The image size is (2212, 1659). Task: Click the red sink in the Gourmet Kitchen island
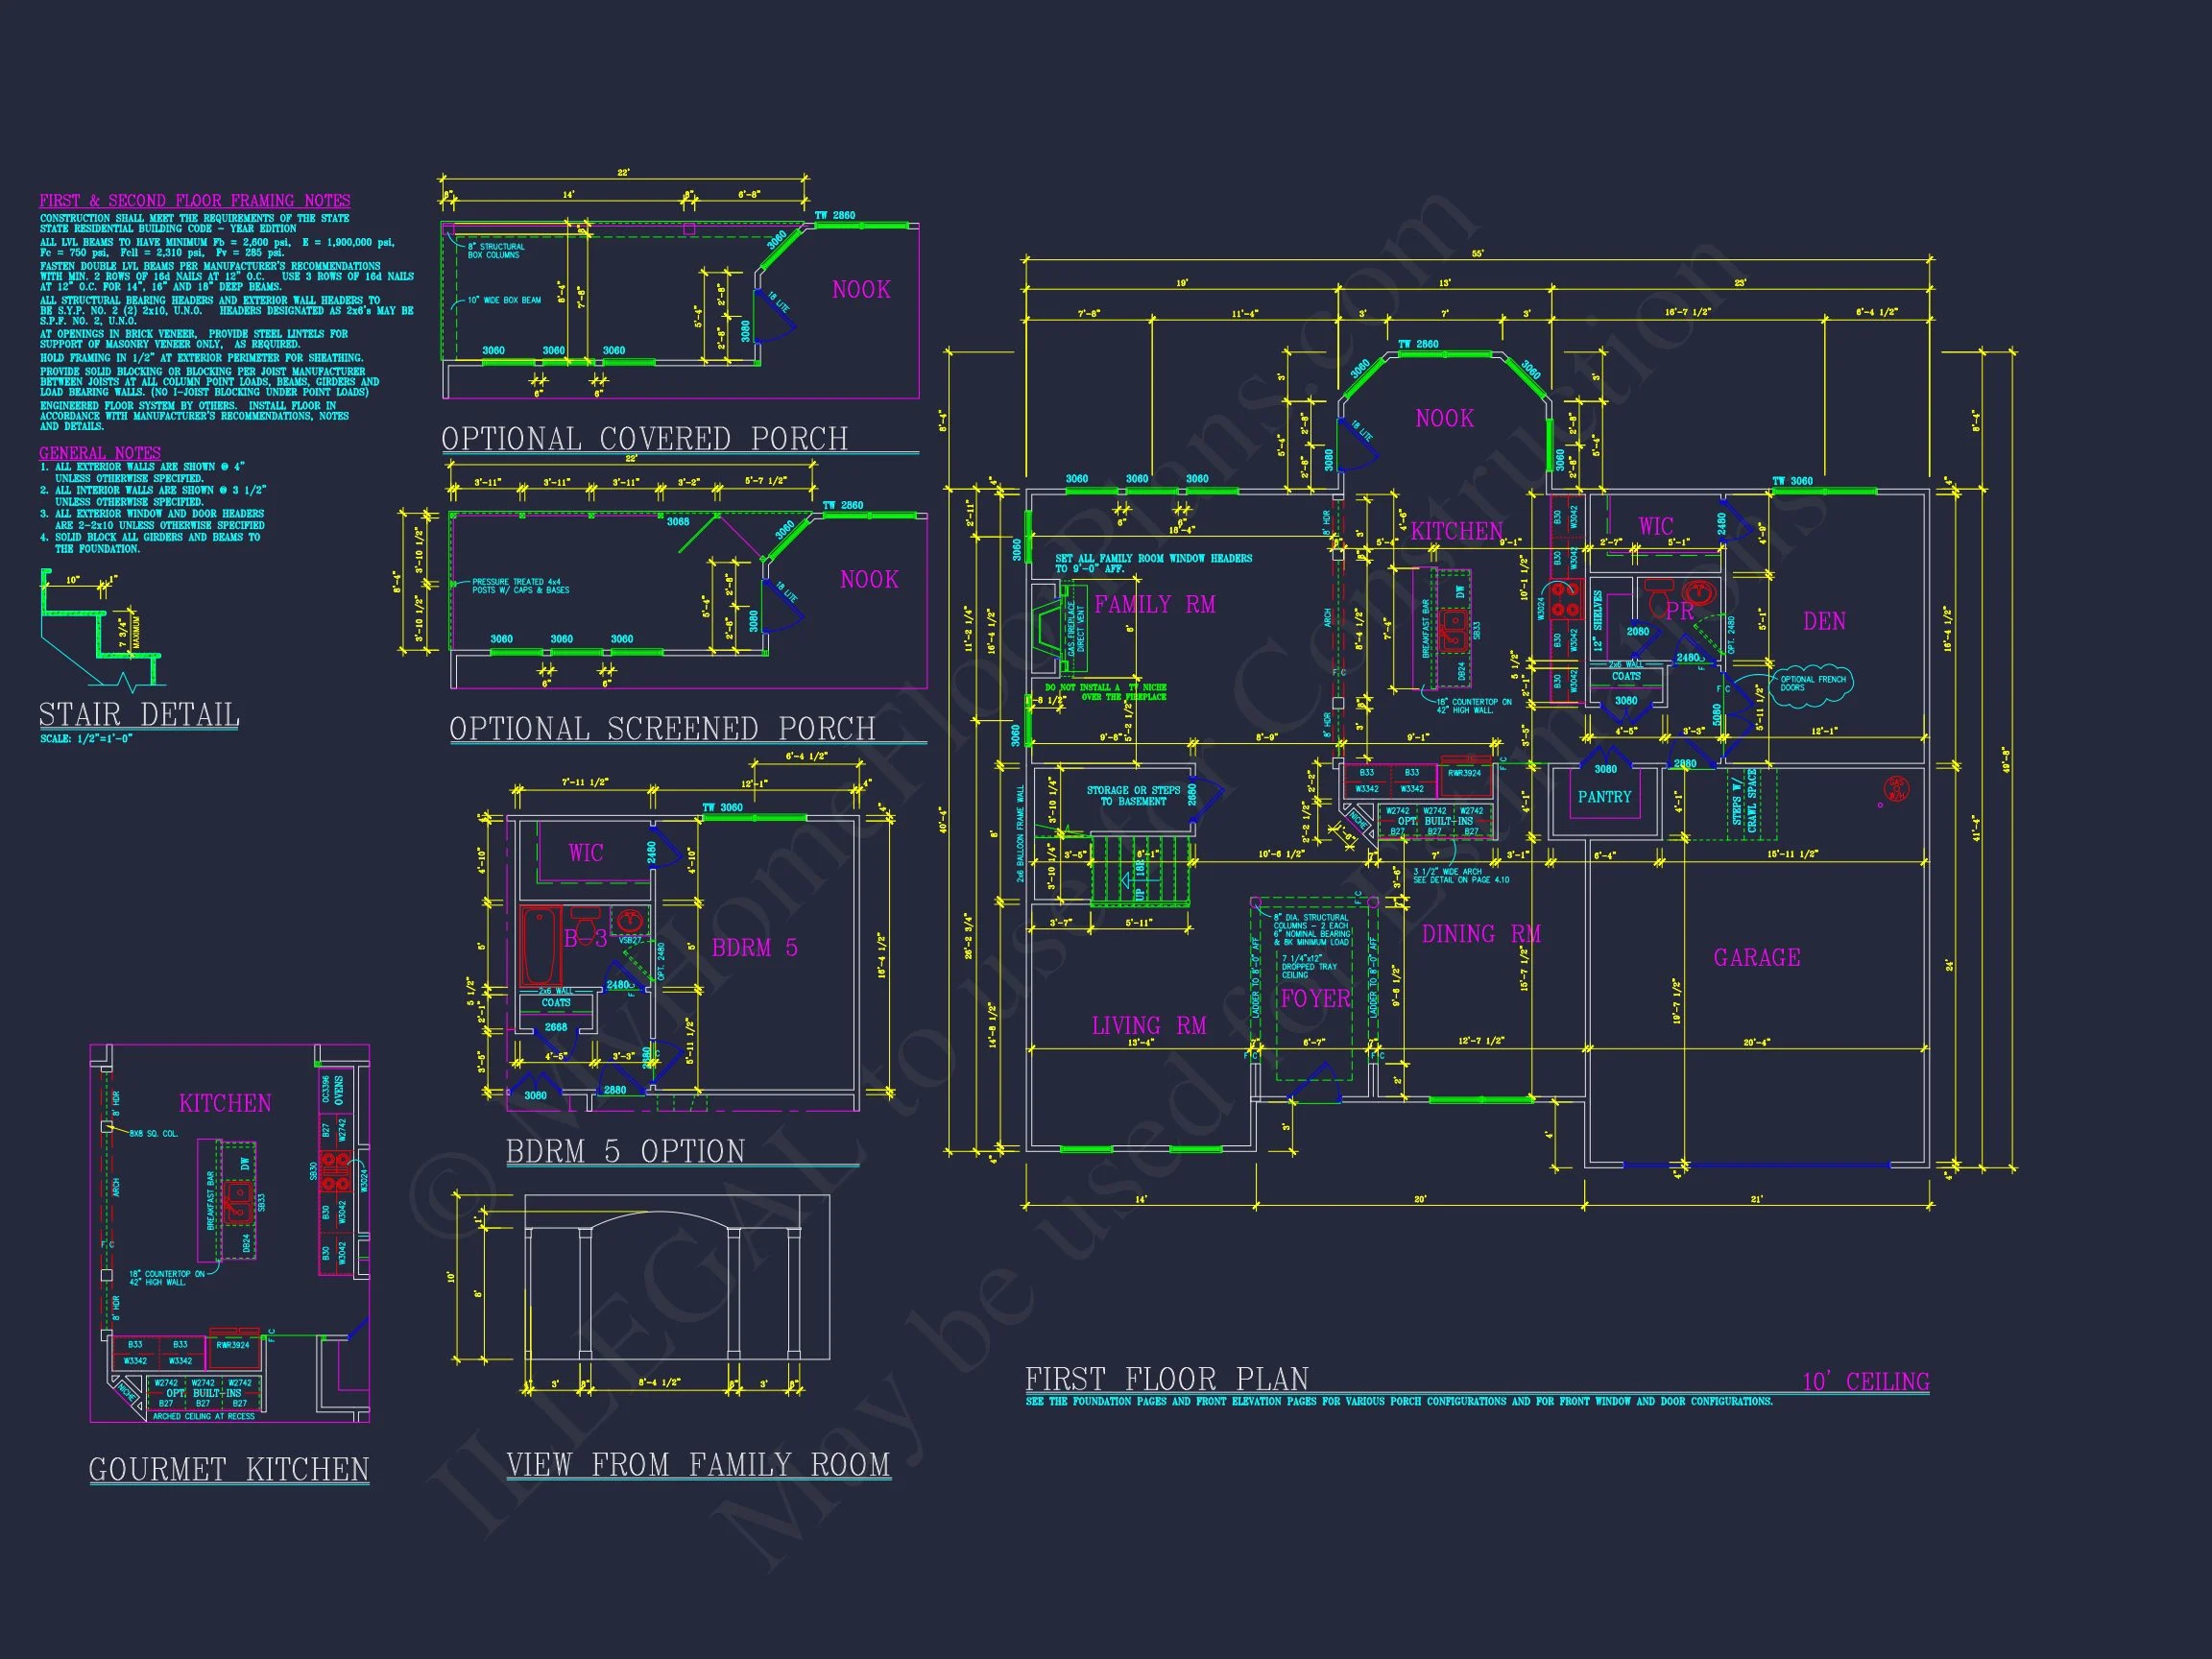pos(239,1203)
